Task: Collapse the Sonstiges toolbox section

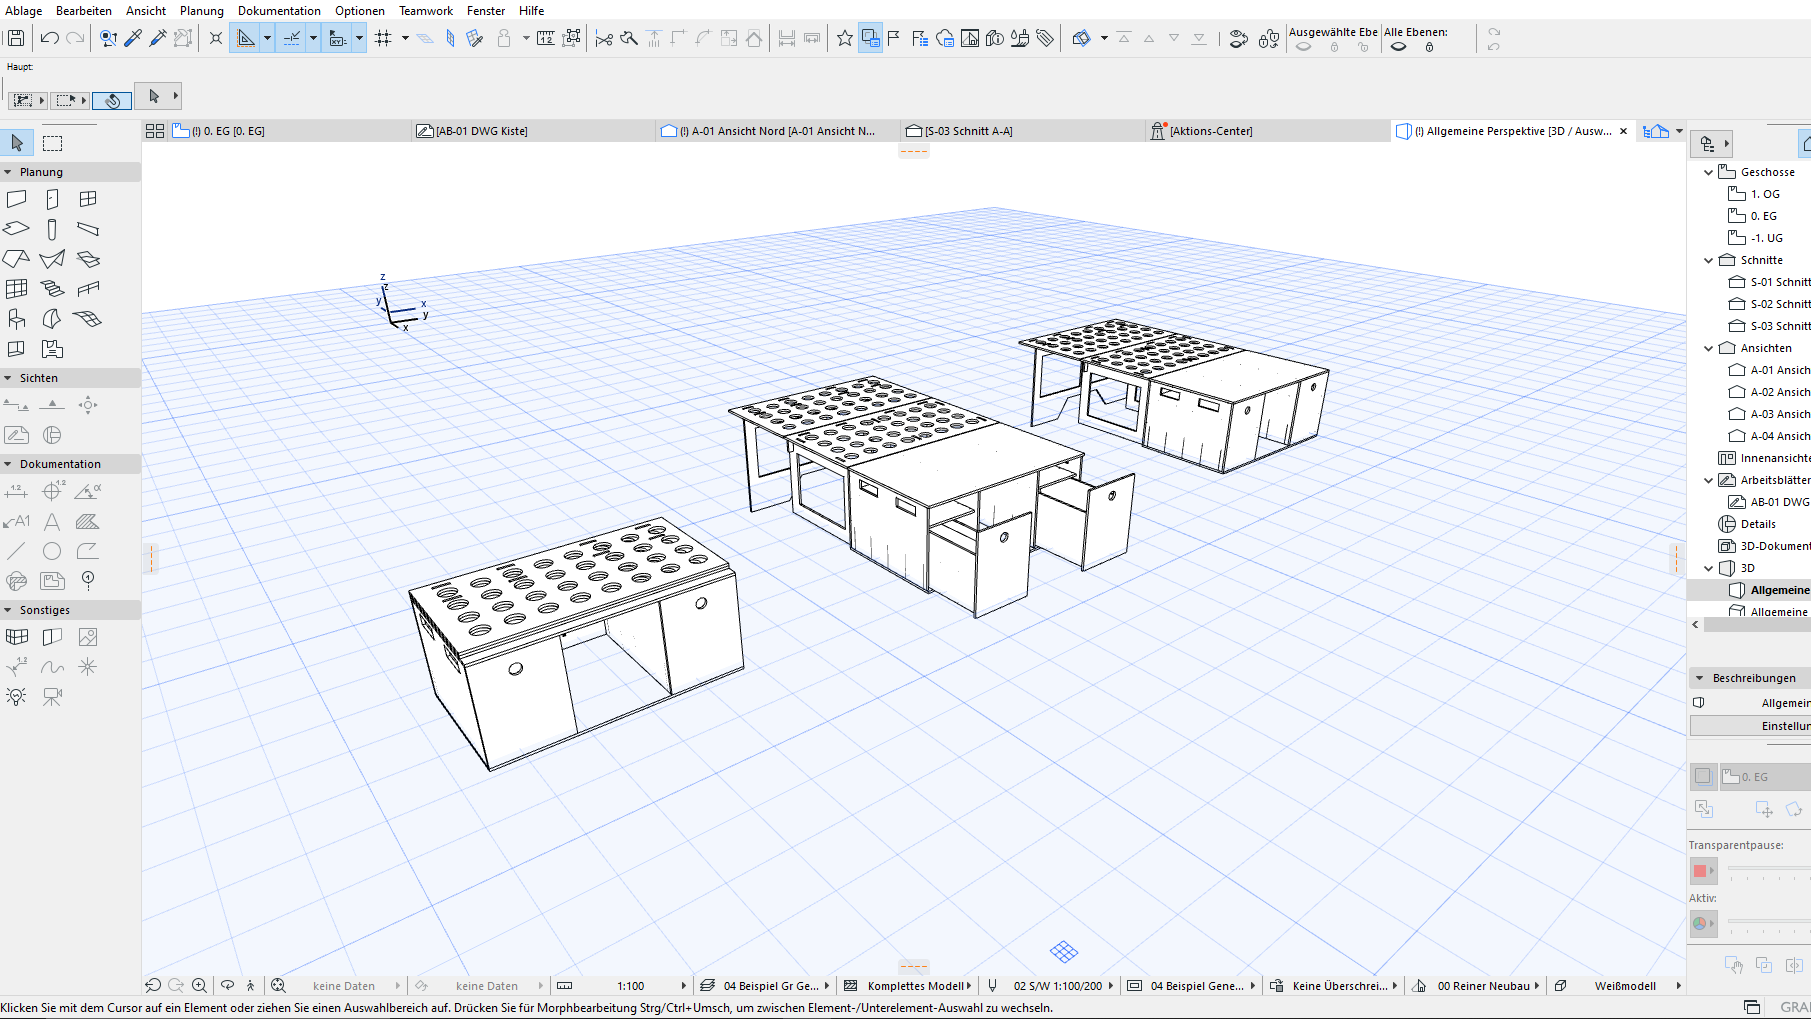Action: 8,610
